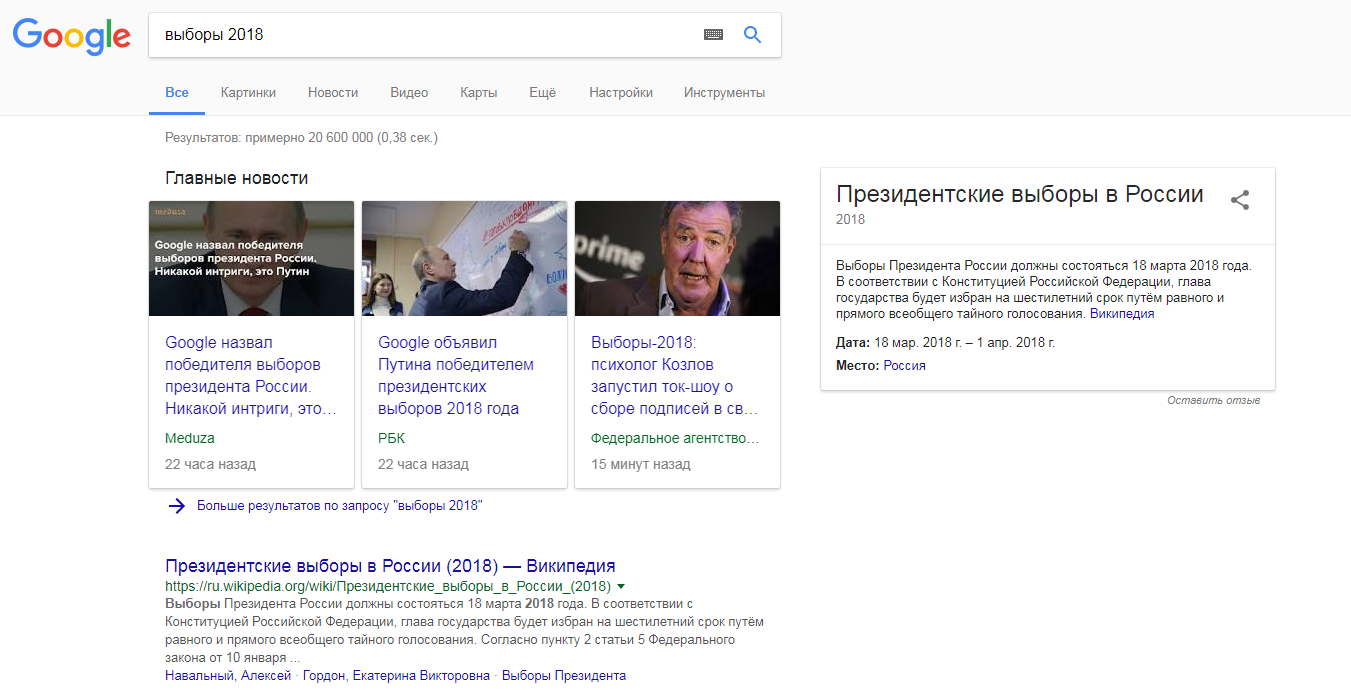Open headline 'Выборы-2018: психолог Козлов'
This screenshot has height=696, width=1351.
pos(674,376)
